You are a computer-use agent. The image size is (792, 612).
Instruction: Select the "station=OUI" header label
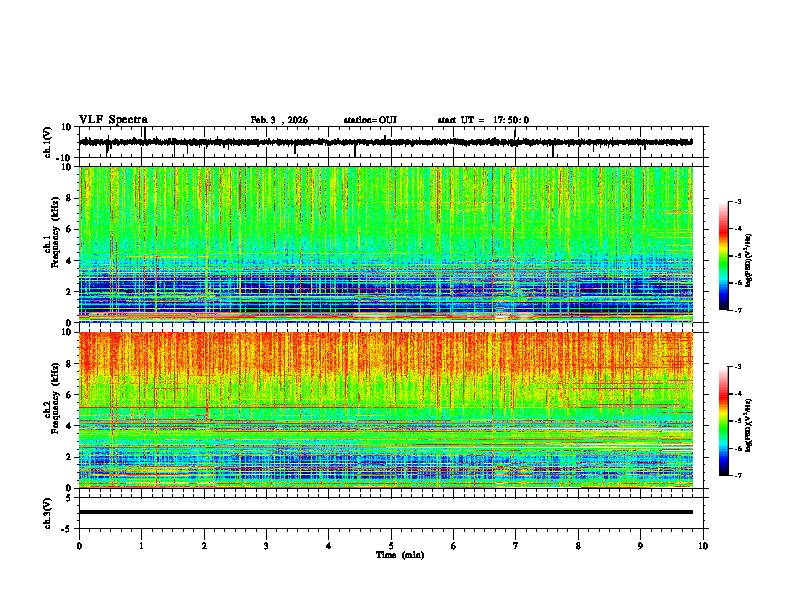(370, 120)
